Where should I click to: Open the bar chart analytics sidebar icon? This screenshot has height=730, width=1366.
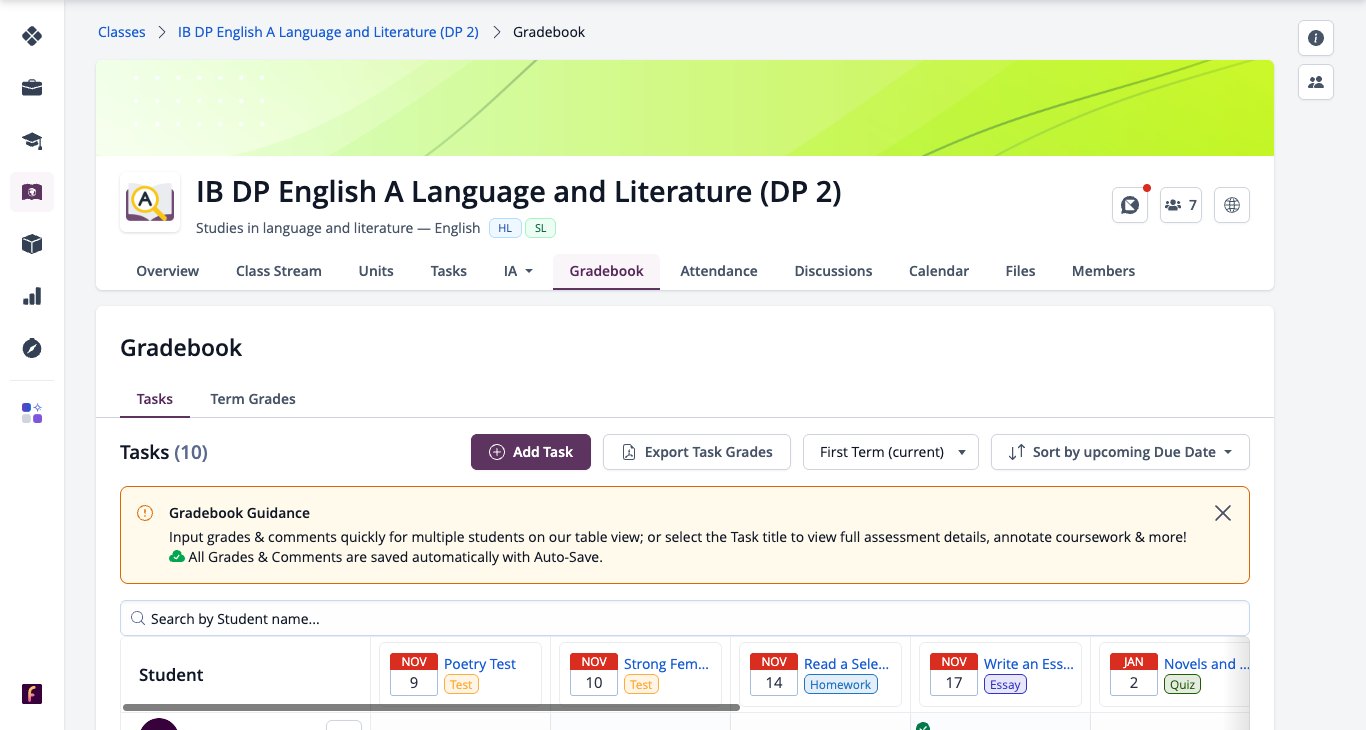32,296
